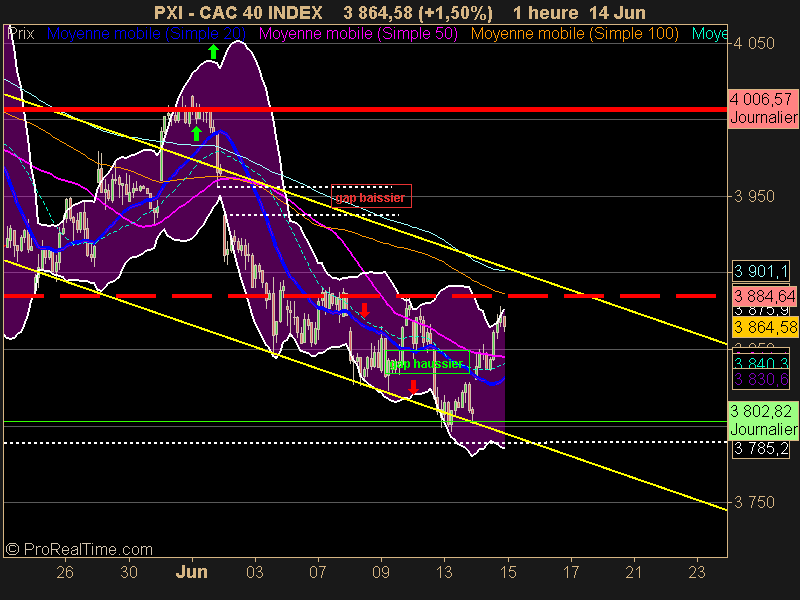This screenshot has width=800, height=600.
Task: Click the '13' date axis label
Action: click(x=444, y=572)
